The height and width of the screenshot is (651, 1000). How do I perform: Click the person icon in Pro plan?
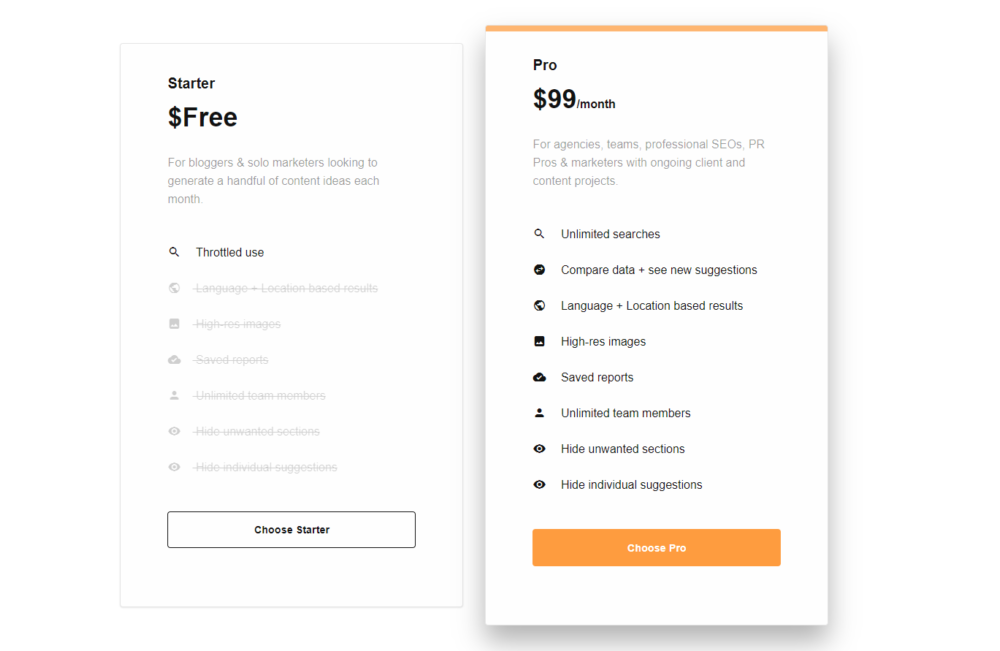[539, 413]
